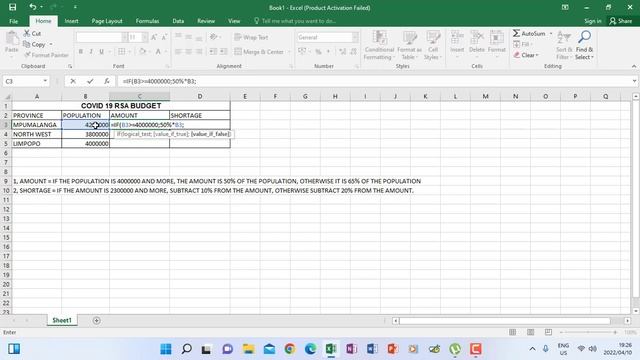The width and height of the screenshot is (640, 360).
Task: Click the Copy command
Action: tap(35, 44)
